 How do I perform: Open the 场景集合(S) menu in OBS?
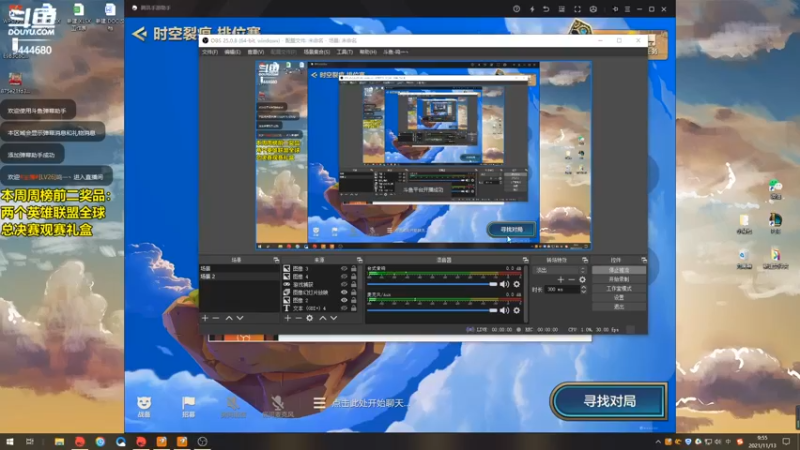[x=316, y=52]
